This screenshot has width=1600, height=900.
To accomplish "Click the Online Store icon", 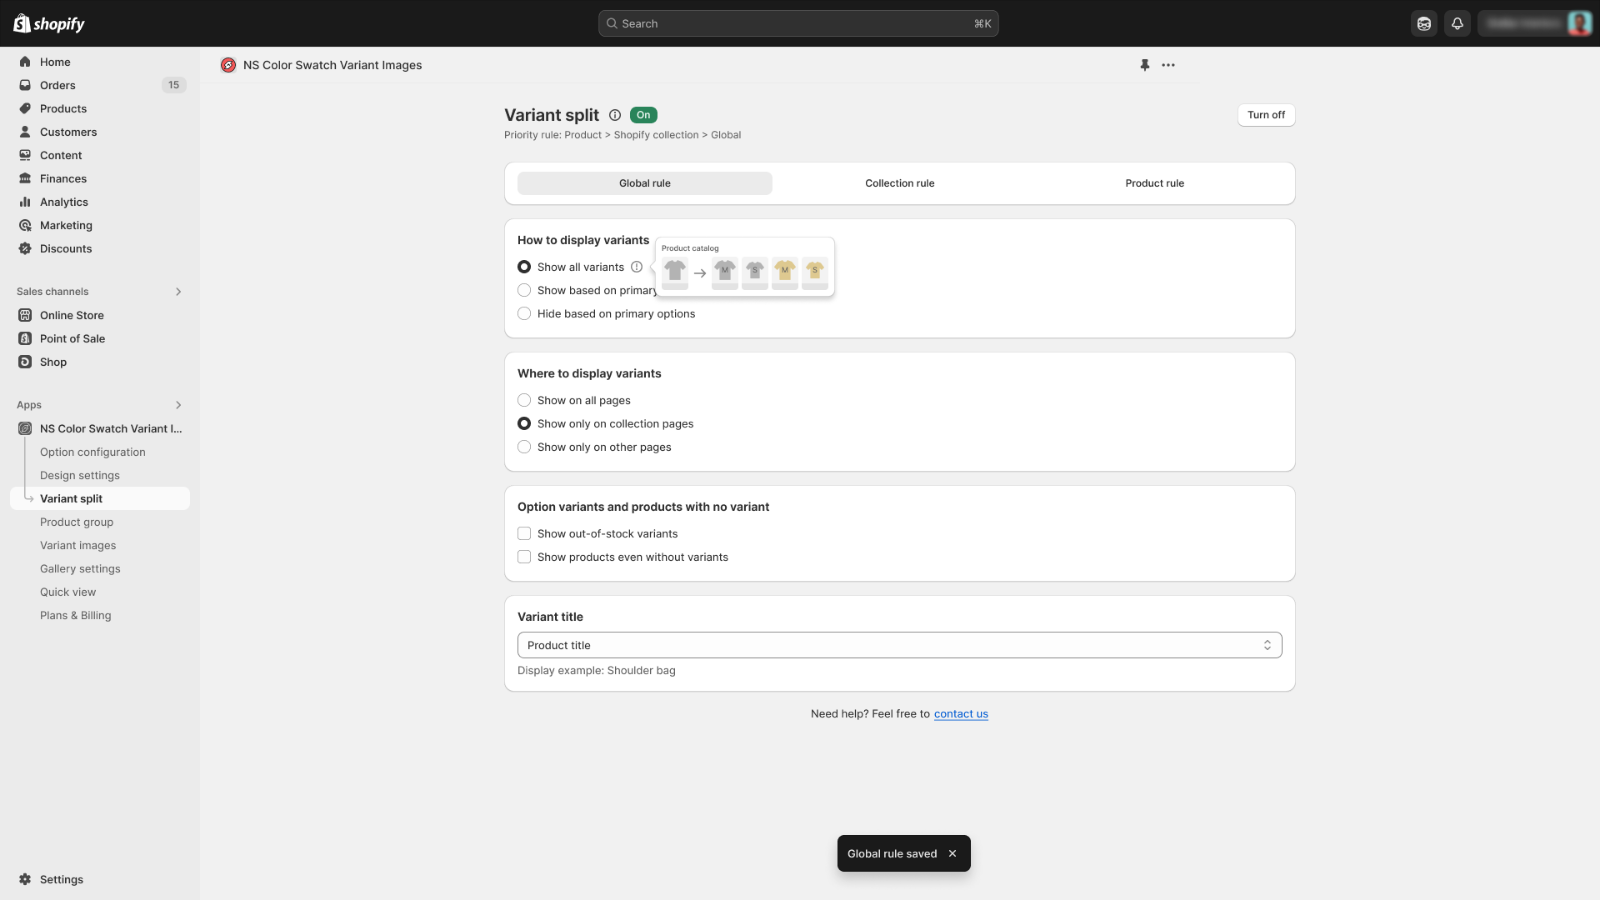I will pos(25,315).
